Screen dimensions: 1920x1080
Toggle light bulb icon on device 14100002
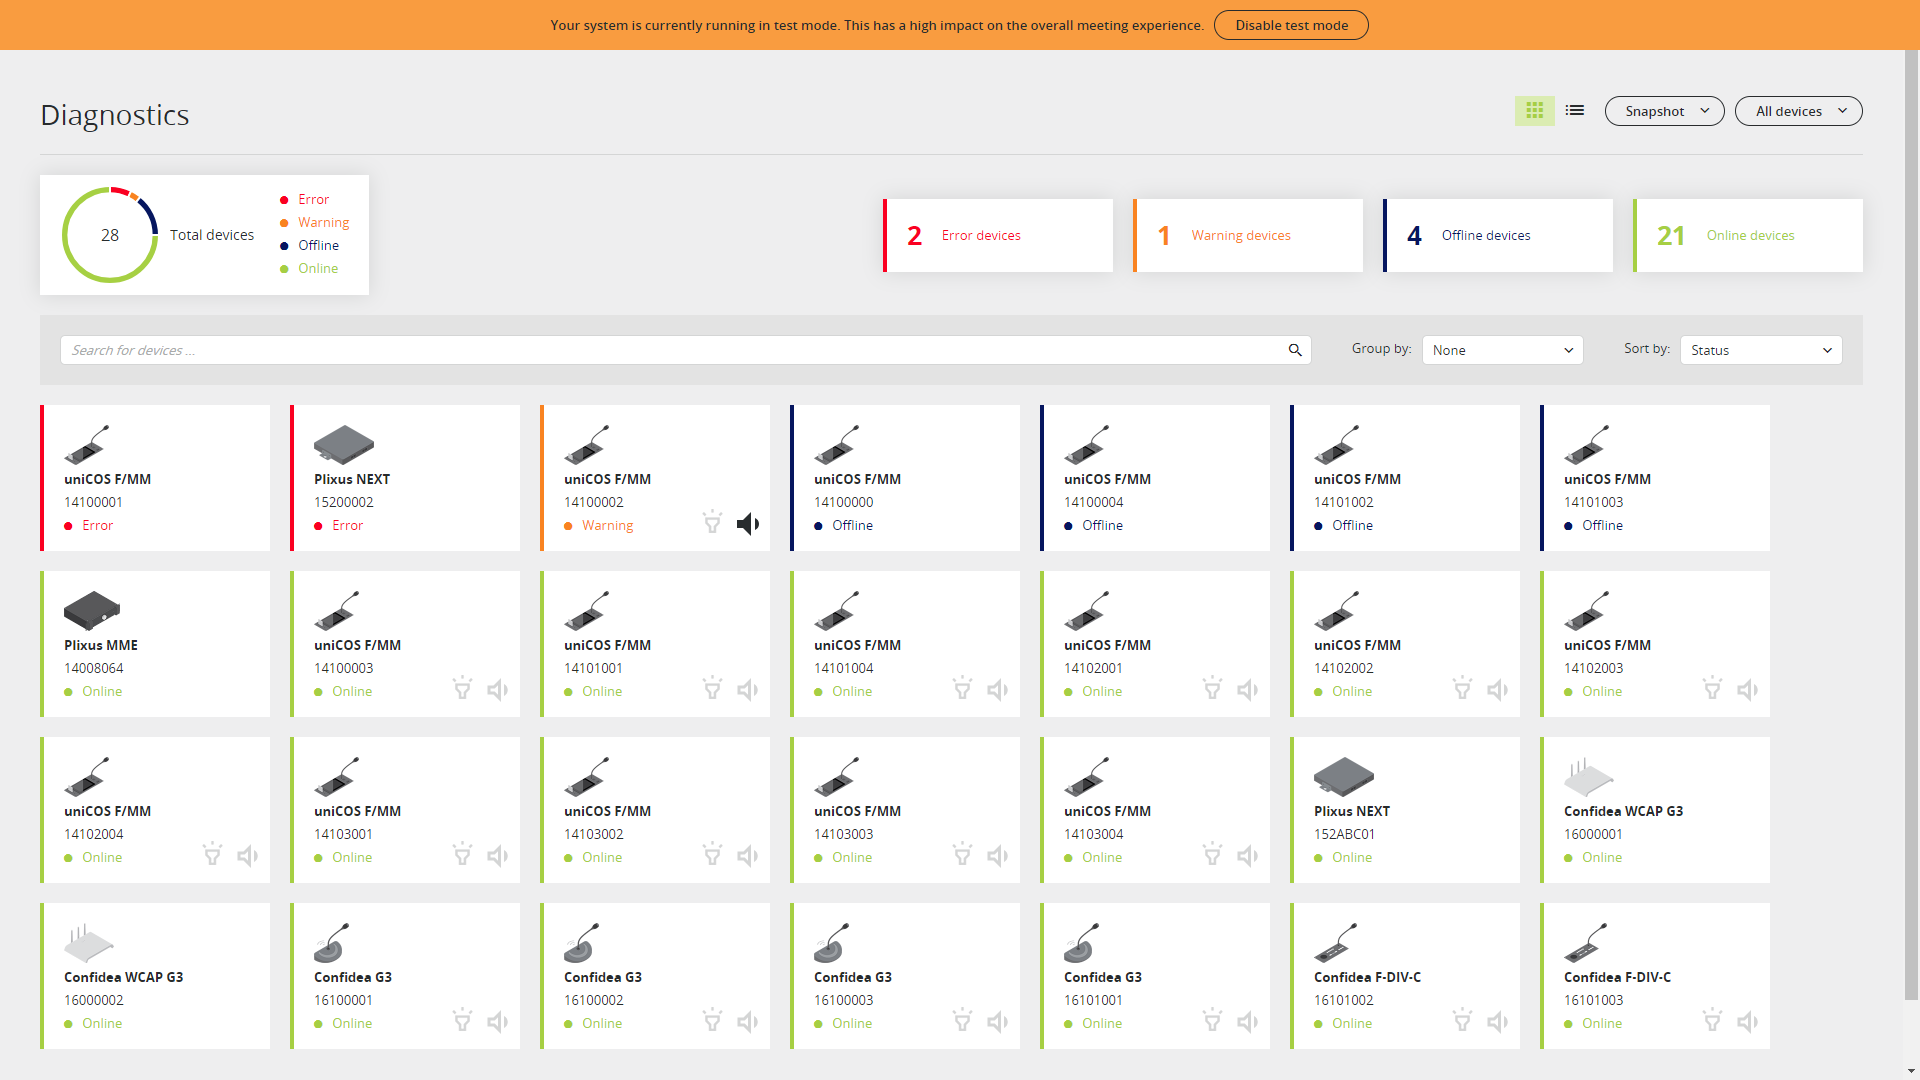coord(712,522)
